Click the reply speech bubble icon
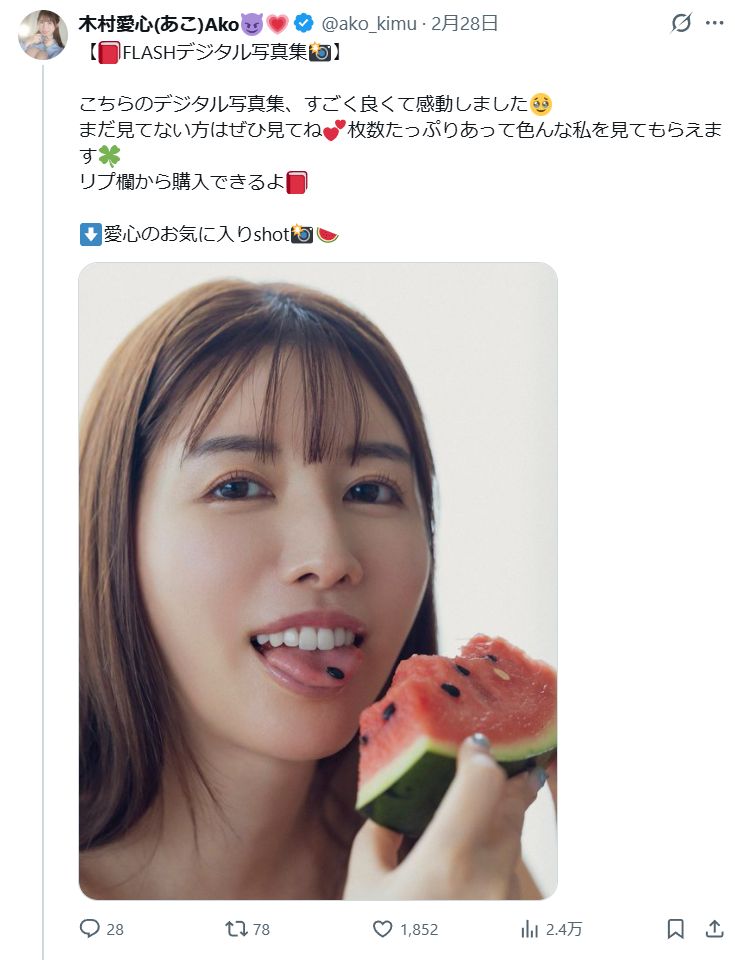The image size is (735, 960). click(89, 929)
